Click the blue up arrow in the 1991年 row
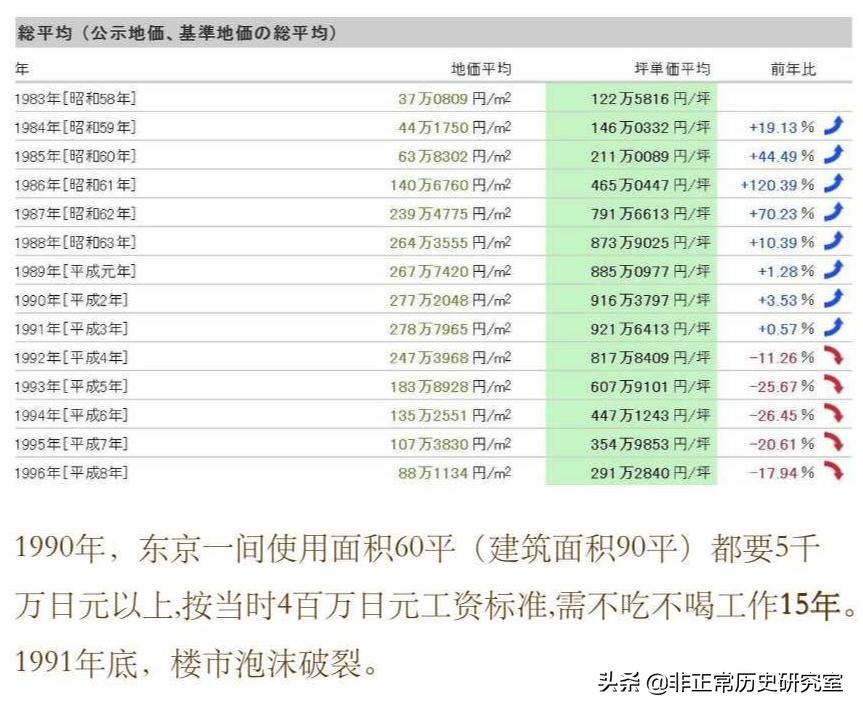The width and height of the screenshot is (863, 713). click(x=834, y=327)
